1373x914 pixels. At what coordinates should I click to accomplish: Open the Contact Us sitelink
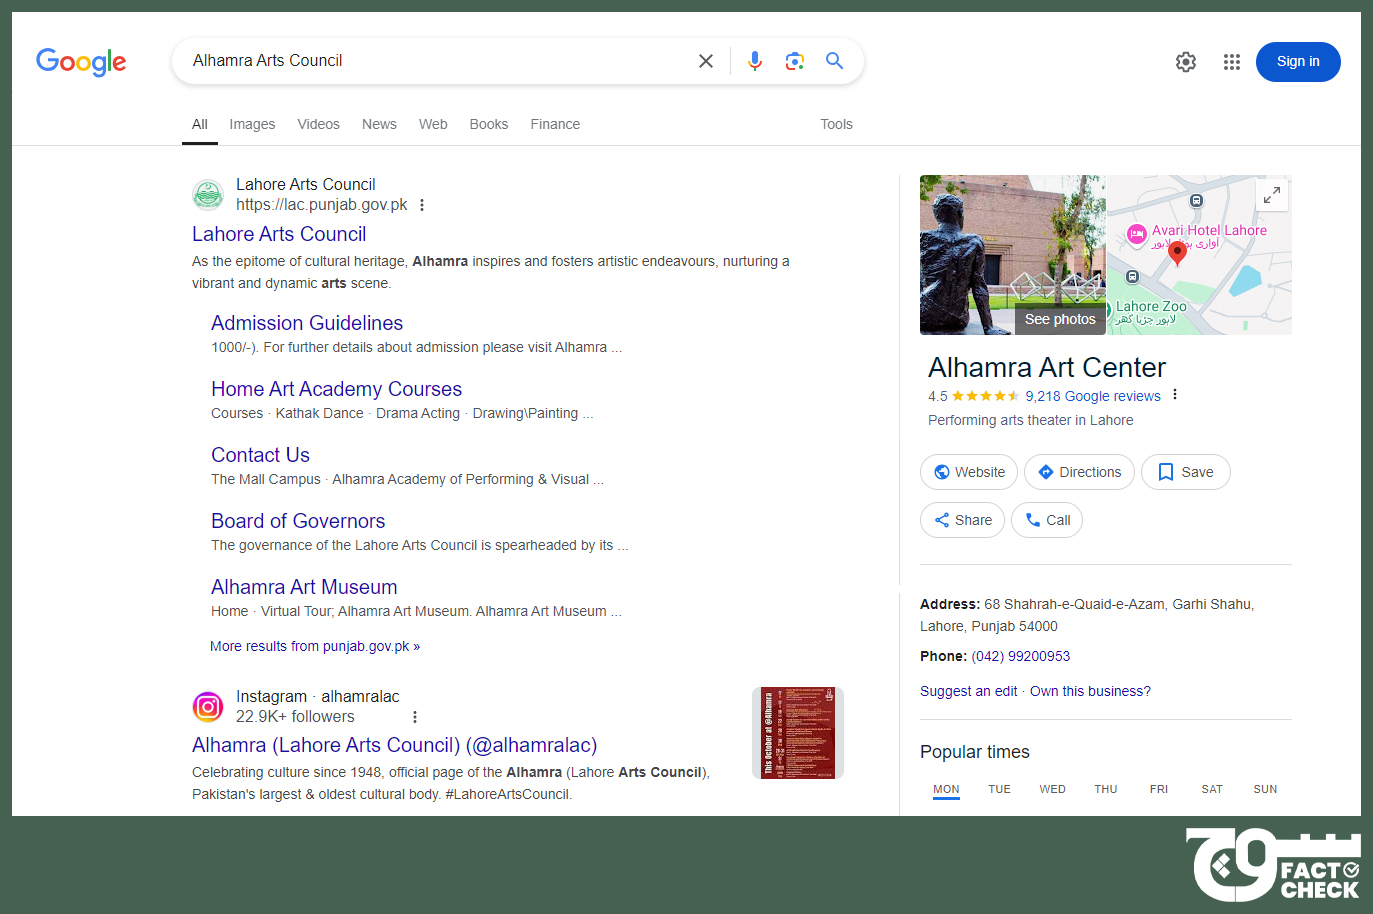[260, 455]
